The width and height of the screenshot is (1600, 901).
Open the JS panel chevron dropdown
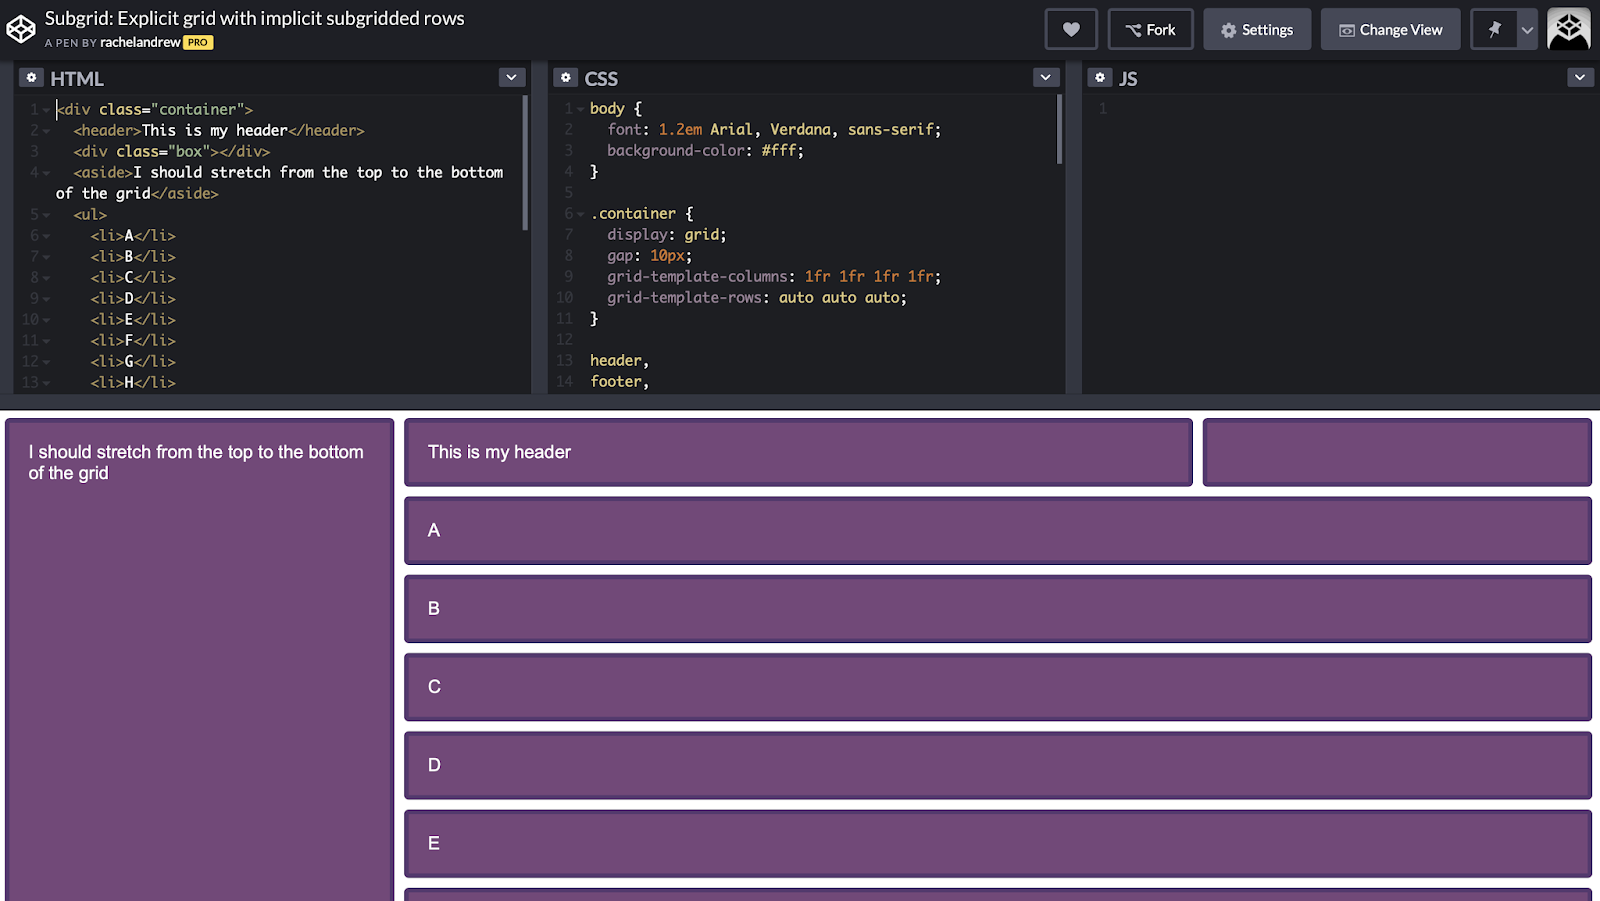[1579, 77]
